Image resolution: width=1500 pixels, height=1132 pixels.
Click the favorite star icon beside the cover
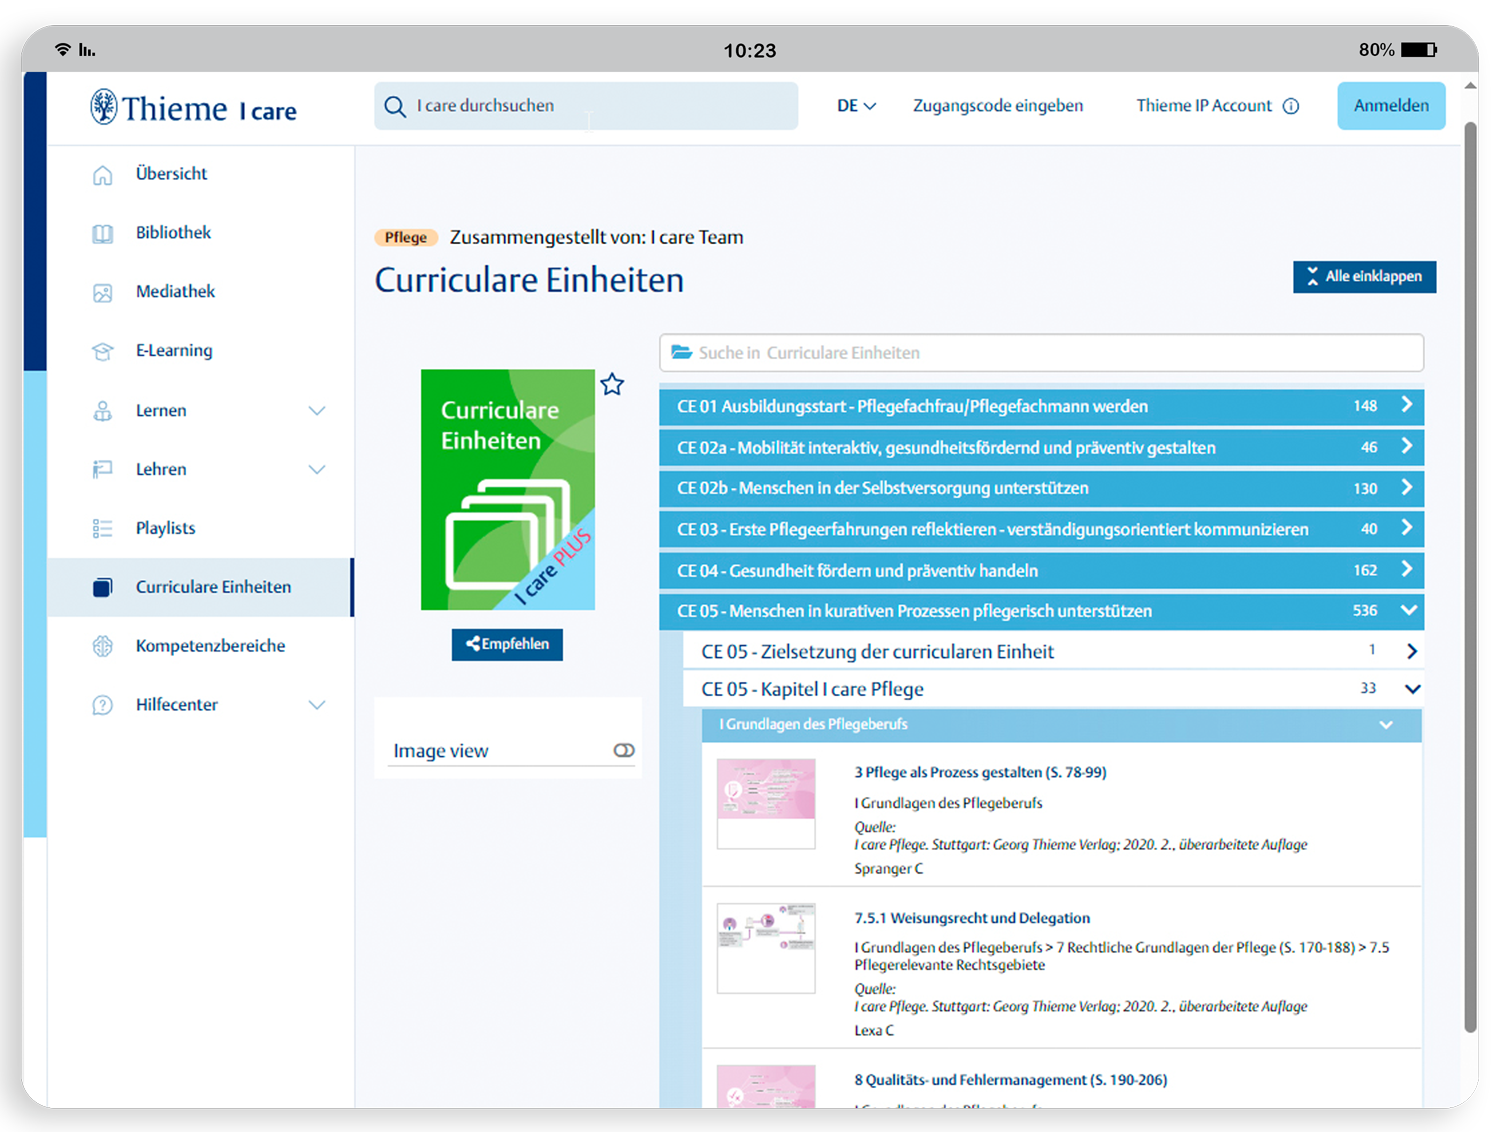[612, 384]
